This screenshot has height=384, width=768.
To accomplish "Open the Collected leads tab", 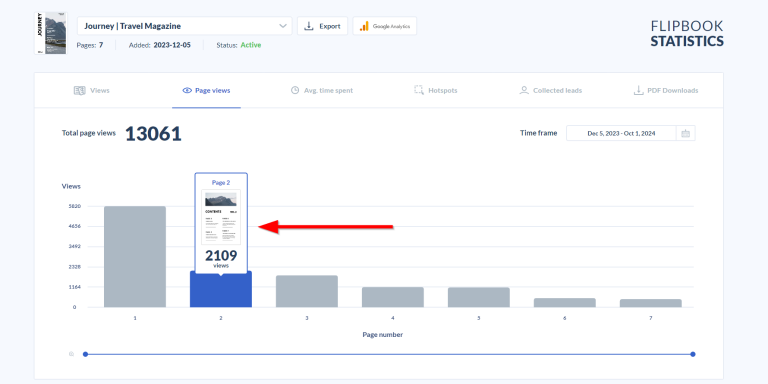I will [551, 91].
